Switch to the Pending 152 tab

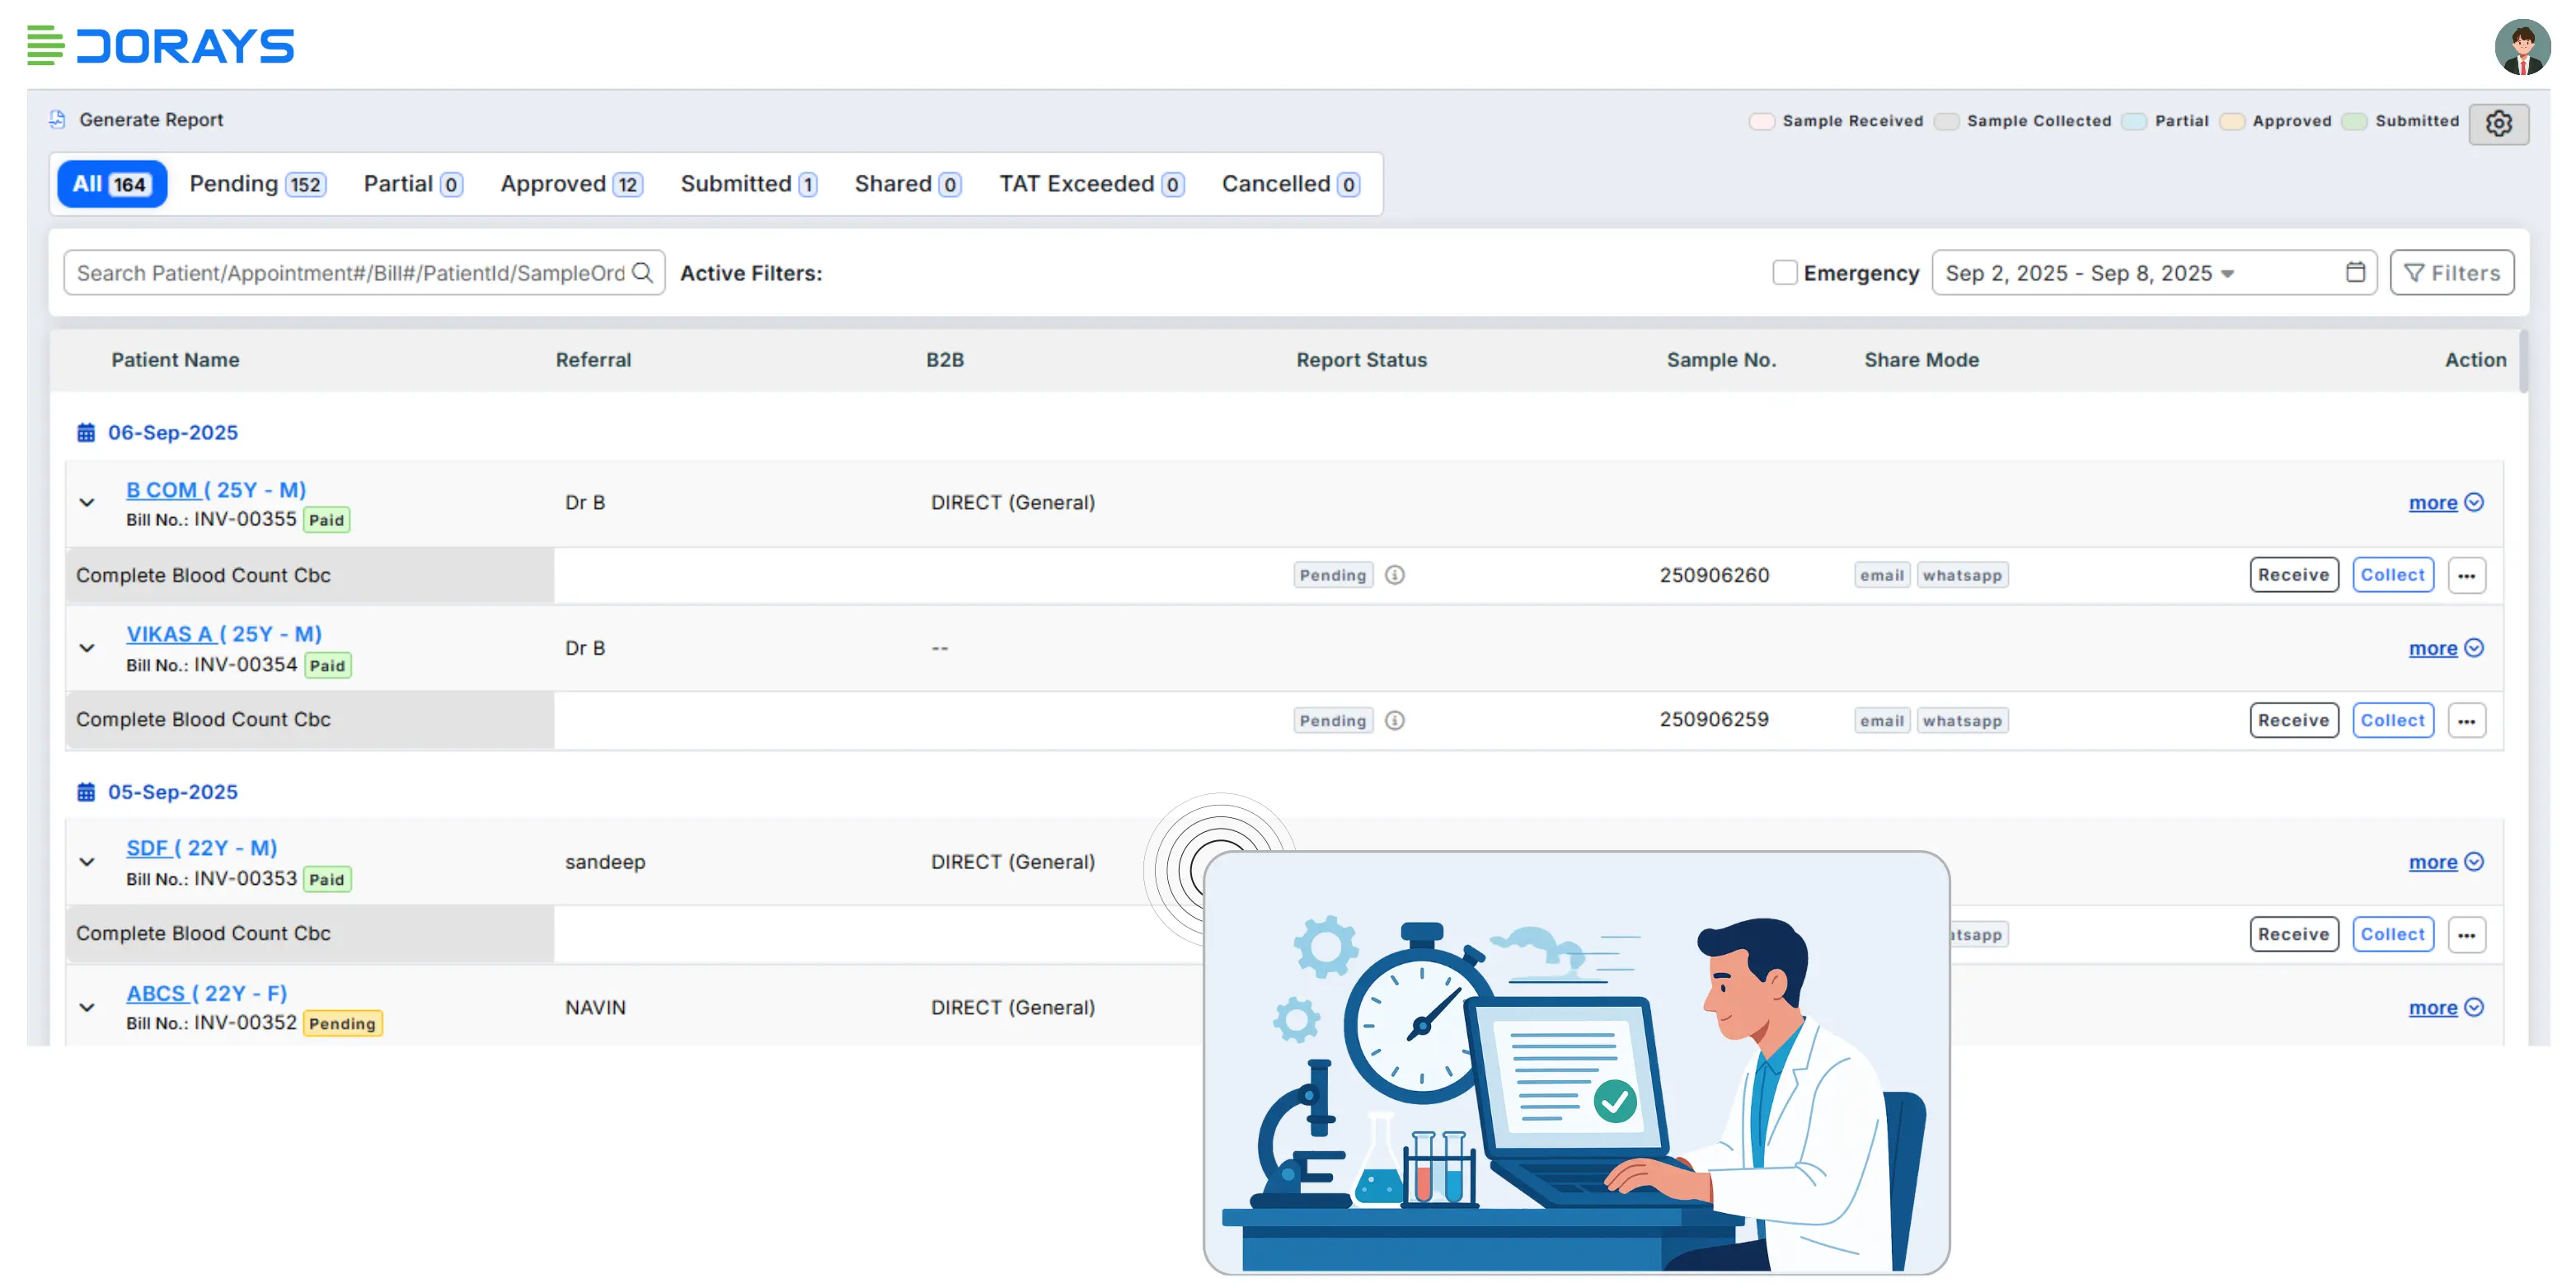(x=256, y=184)
